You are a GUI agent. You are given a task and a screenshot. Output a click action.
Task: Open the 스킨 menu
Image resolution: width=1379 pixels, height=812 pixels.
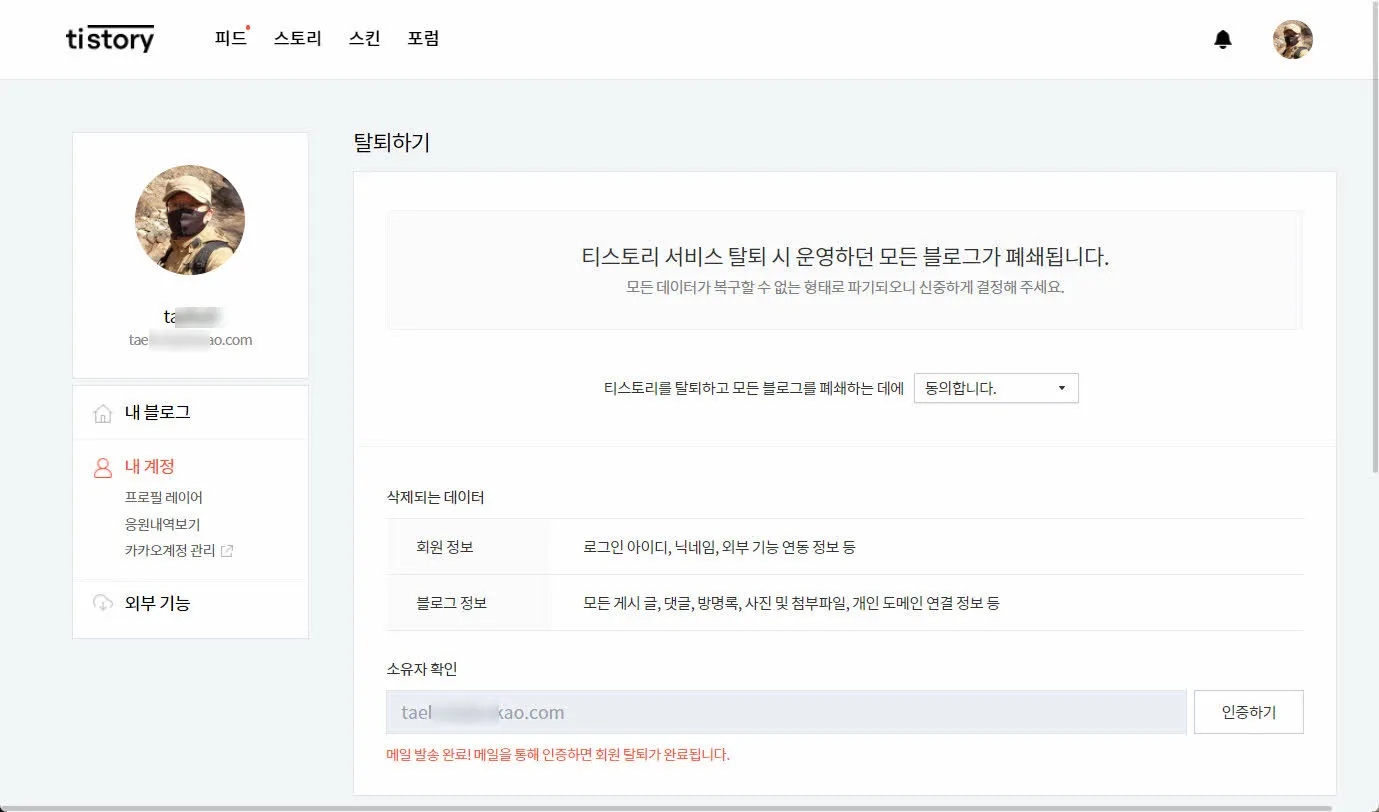pyautogui.click(x=364, y=39)
